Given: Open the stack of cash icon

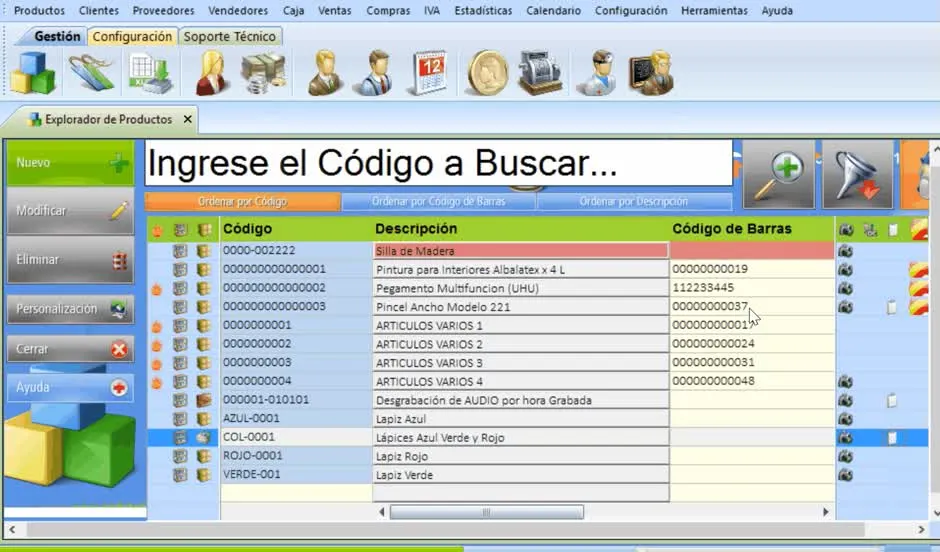Looking at the screenshot, I should [263, 73].
